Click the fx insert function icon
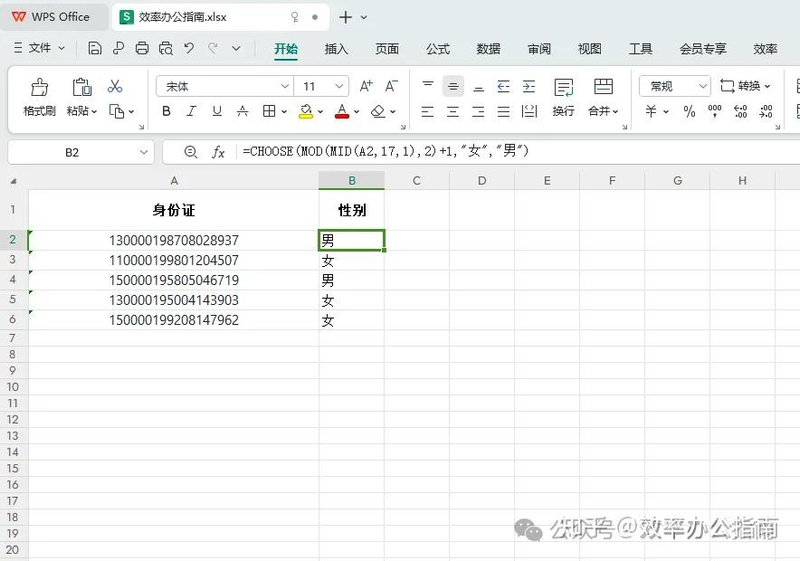The image size is (800, 561). 218,152
